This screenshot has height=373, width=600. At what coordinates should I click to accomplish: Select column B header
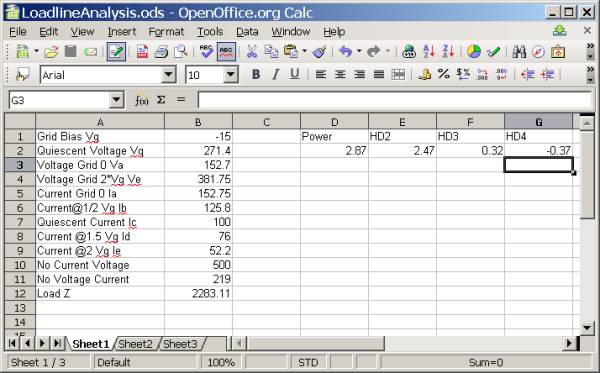(198, 122)
